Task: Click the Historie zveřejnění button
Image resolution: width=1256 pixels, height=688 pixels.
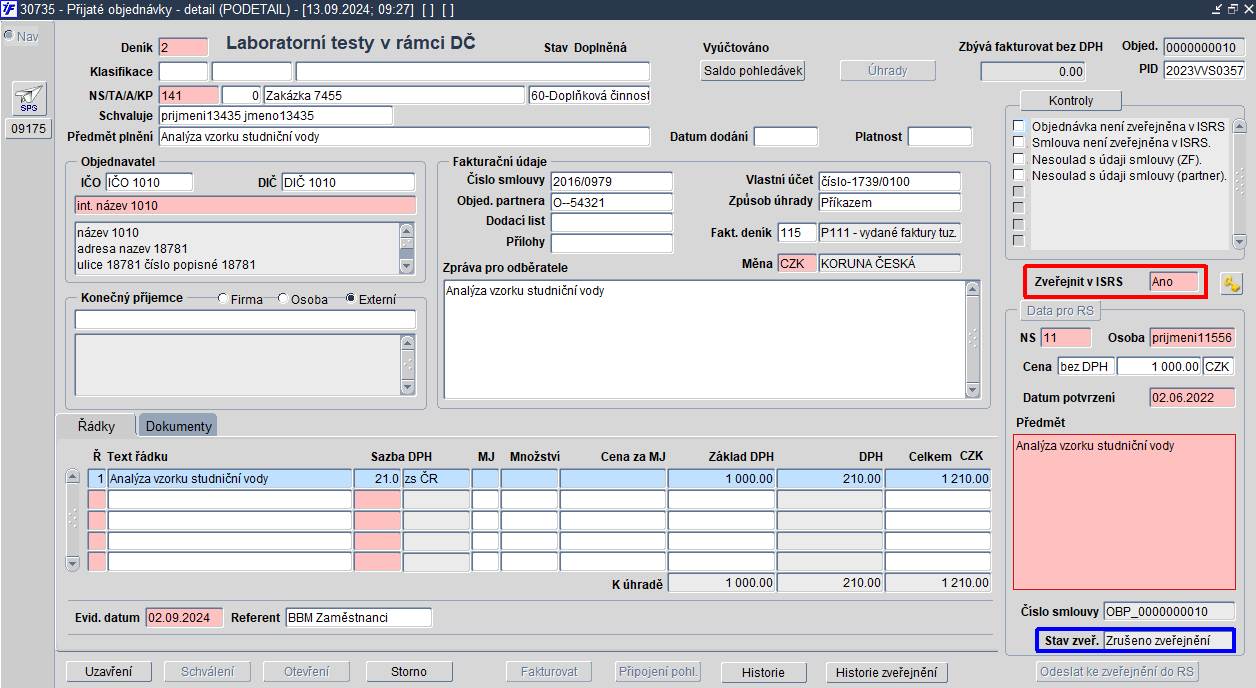Action: click(885, 673)
